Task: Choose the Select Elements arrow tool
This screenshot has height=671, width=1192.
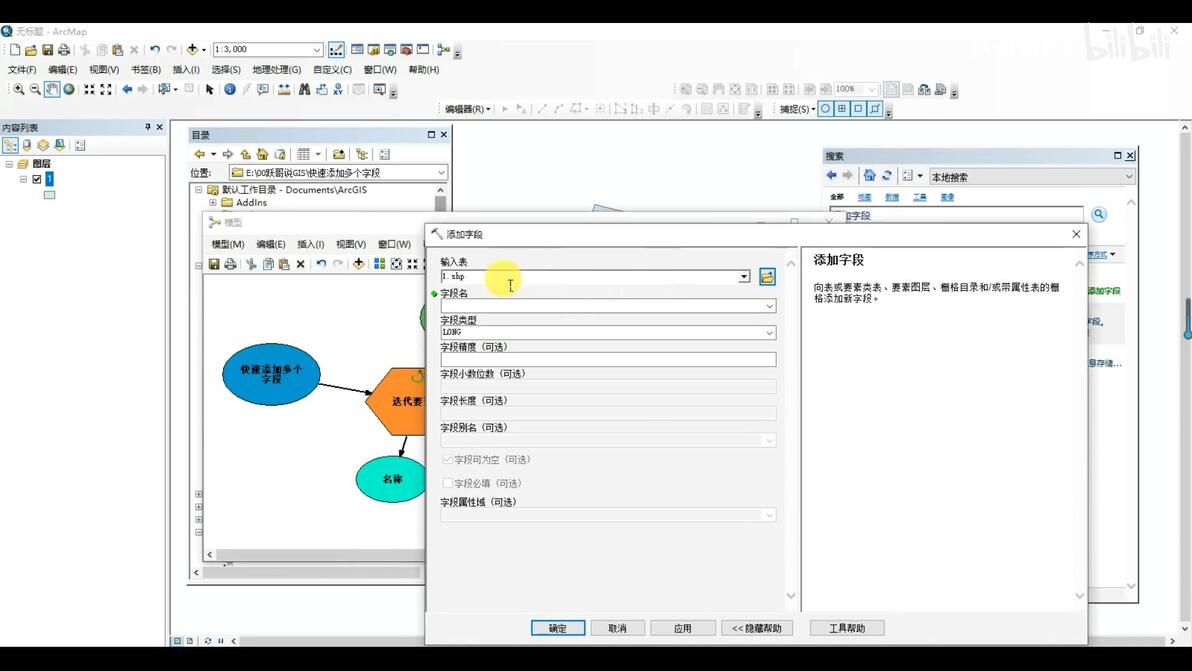Action: click(210, 89)
